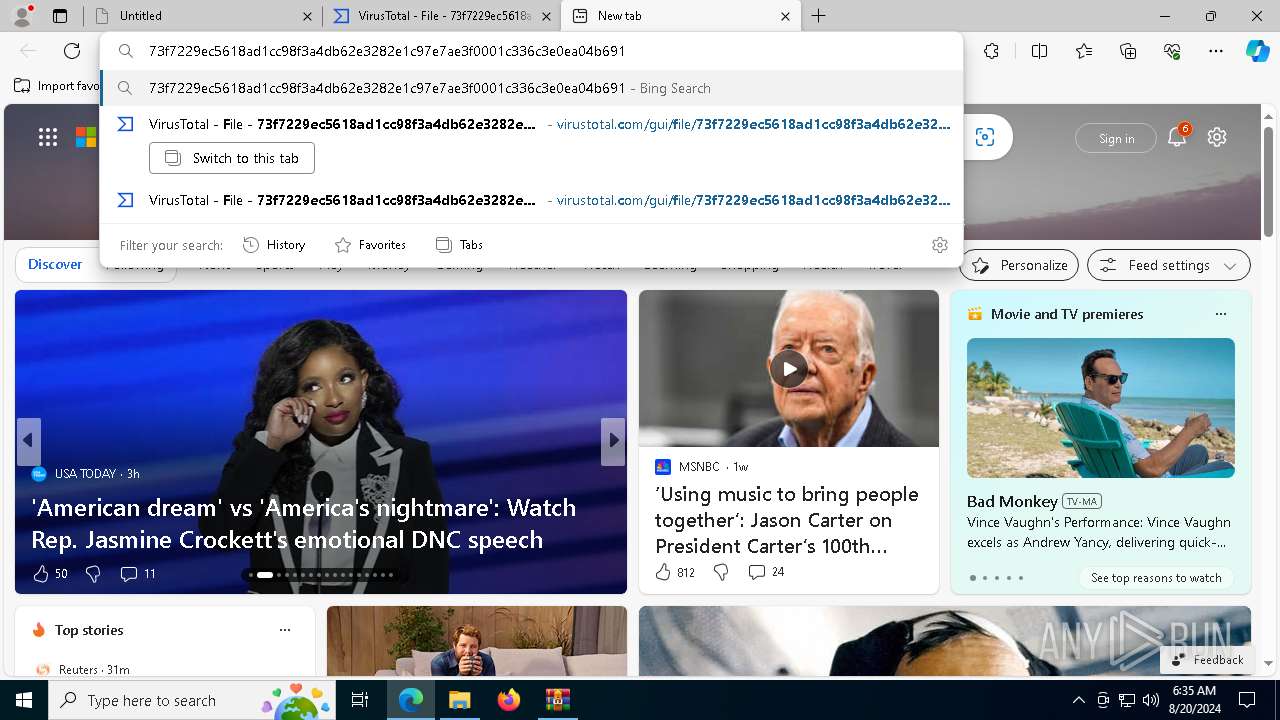Screen dimensions: 1280x720
Task: Select first VirusTotal File suggestion
Action: (531, 124)
